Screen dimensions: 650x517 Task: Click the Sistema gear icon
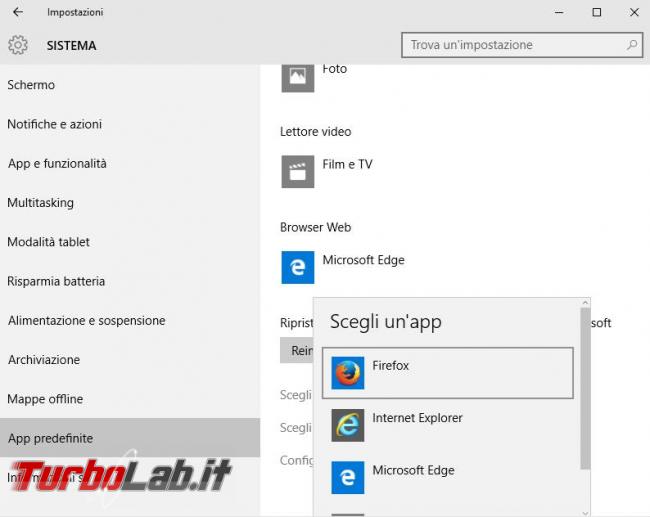click(x=18, y=45)
